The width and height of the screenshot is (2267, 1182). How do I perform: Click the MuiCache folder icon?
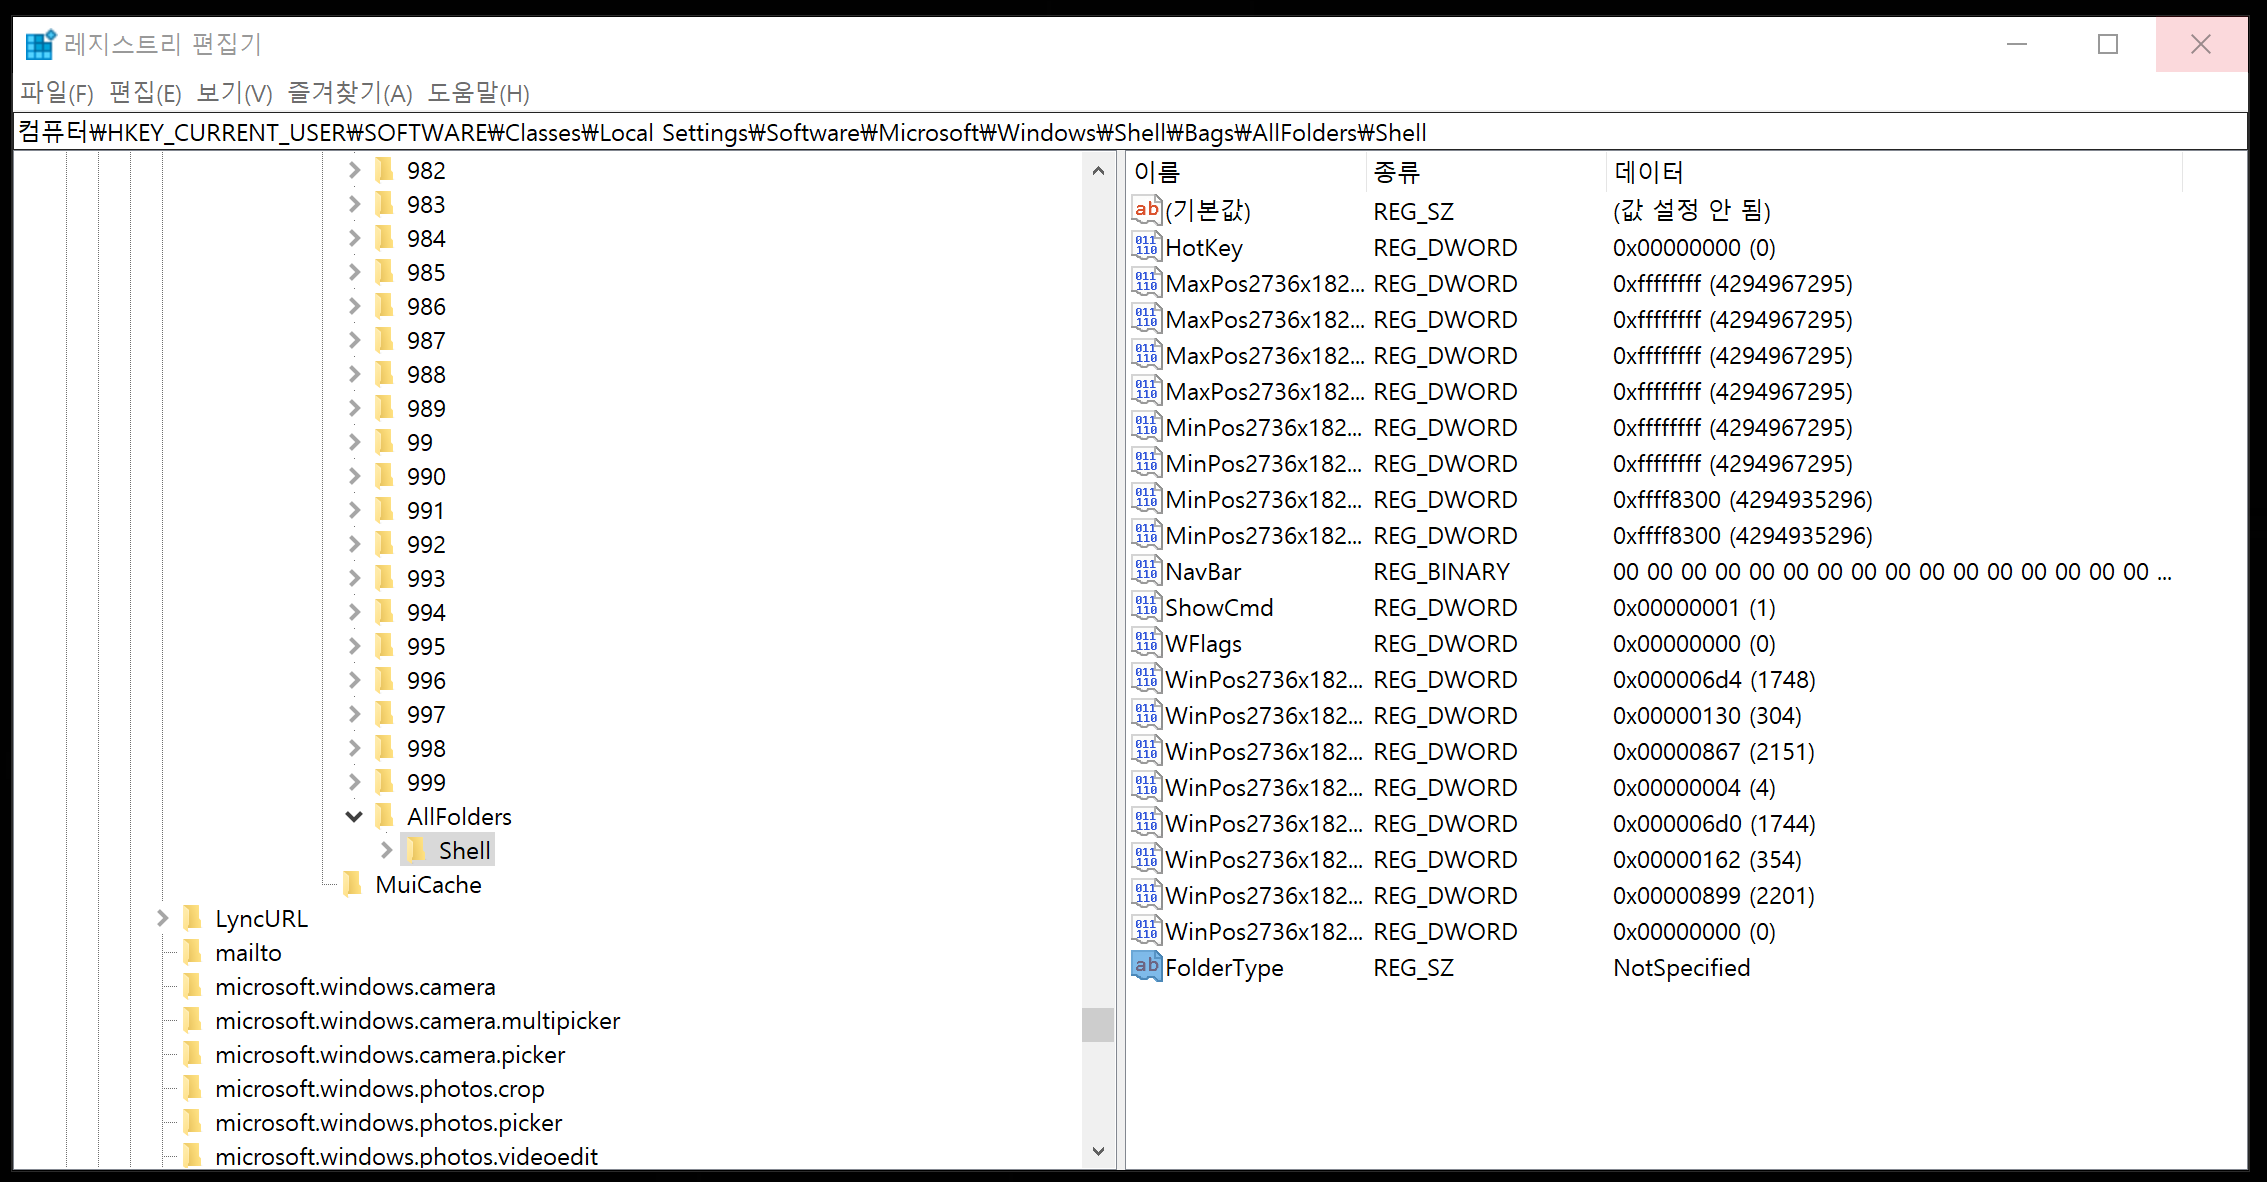tap(353, 884)
